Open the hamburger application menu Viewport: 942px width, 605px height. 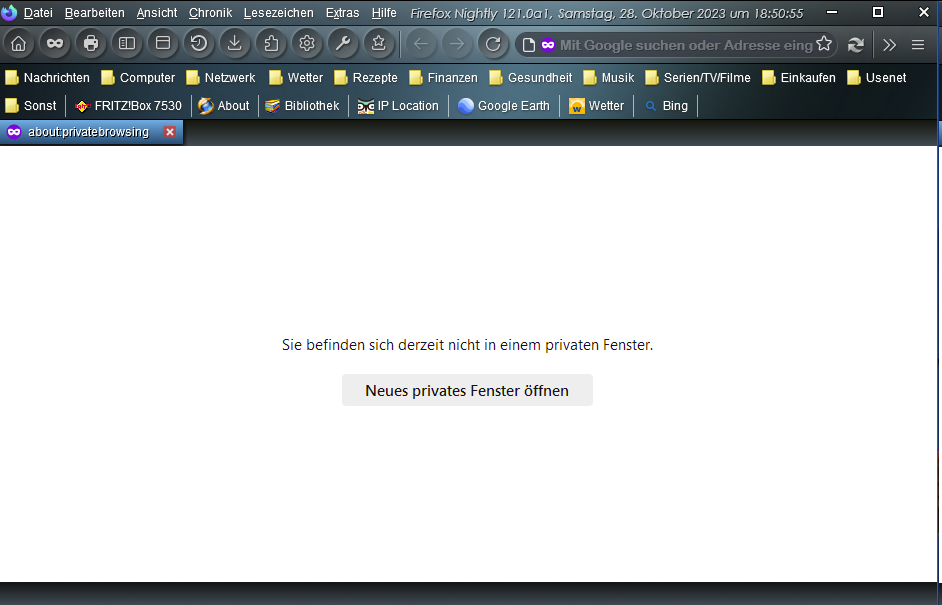click(918, 44)
